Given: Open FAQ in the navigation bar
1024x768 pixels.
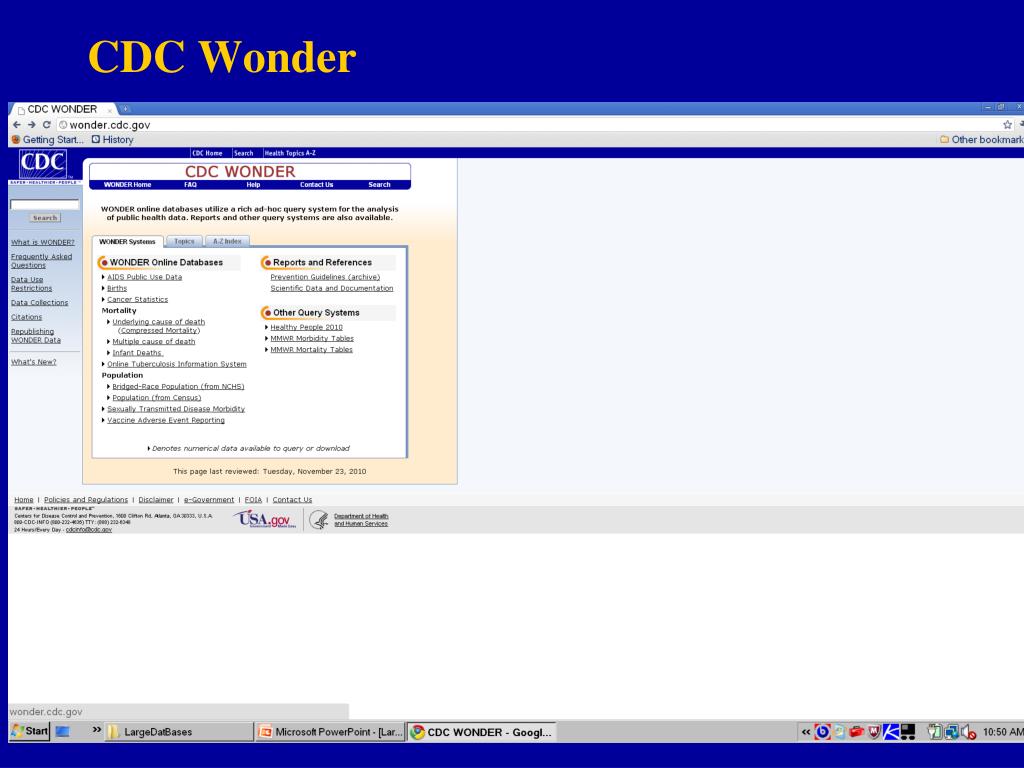Looking at the screenshot, I should 190,185.
